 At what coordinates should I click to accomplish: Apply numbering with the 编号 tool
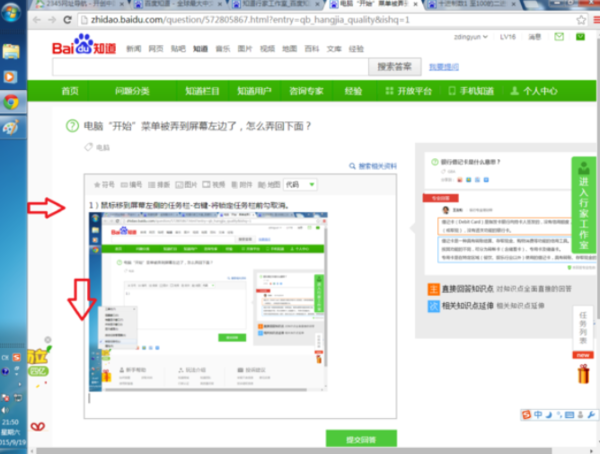131,185
